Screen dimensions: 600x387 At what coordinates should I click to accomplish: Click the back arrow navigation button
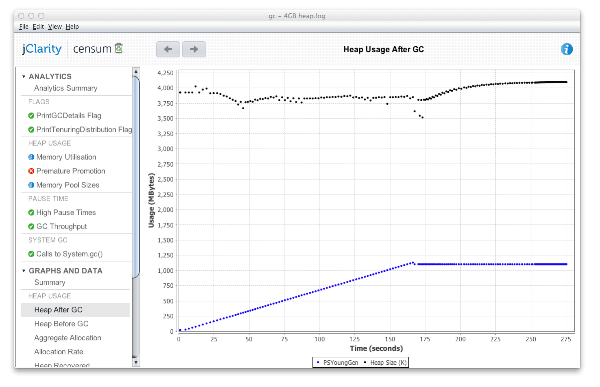coord(168,49)
